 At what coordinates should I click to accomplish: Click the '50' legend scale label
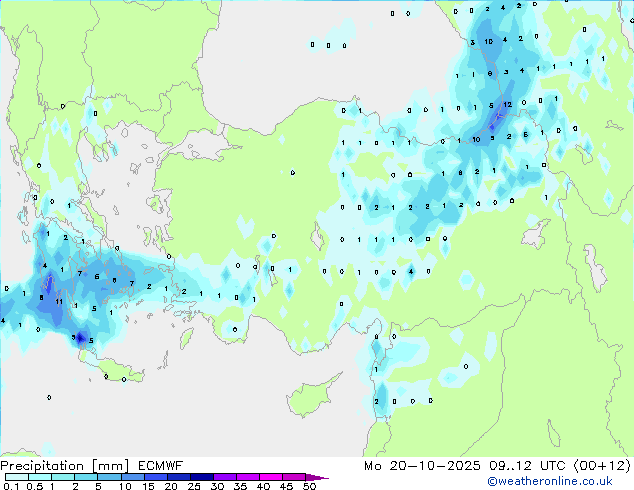coord(309,486)
